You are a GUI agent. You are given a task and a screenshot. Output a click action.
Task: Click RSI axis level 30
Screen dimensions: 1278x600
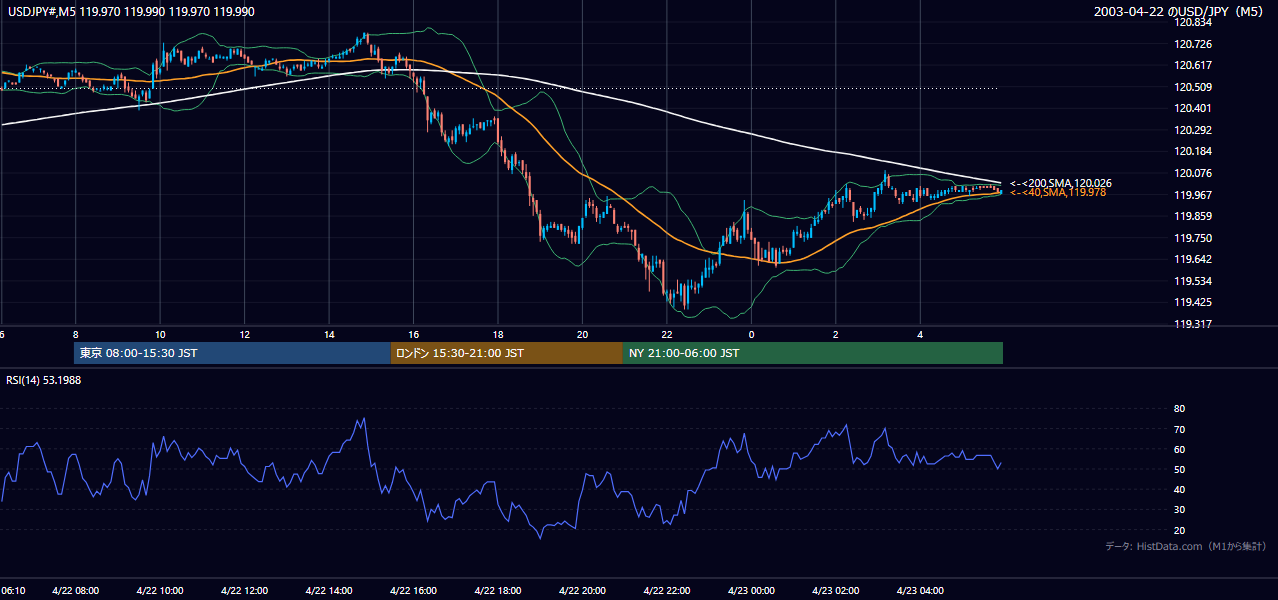(x=1179, y=510)
